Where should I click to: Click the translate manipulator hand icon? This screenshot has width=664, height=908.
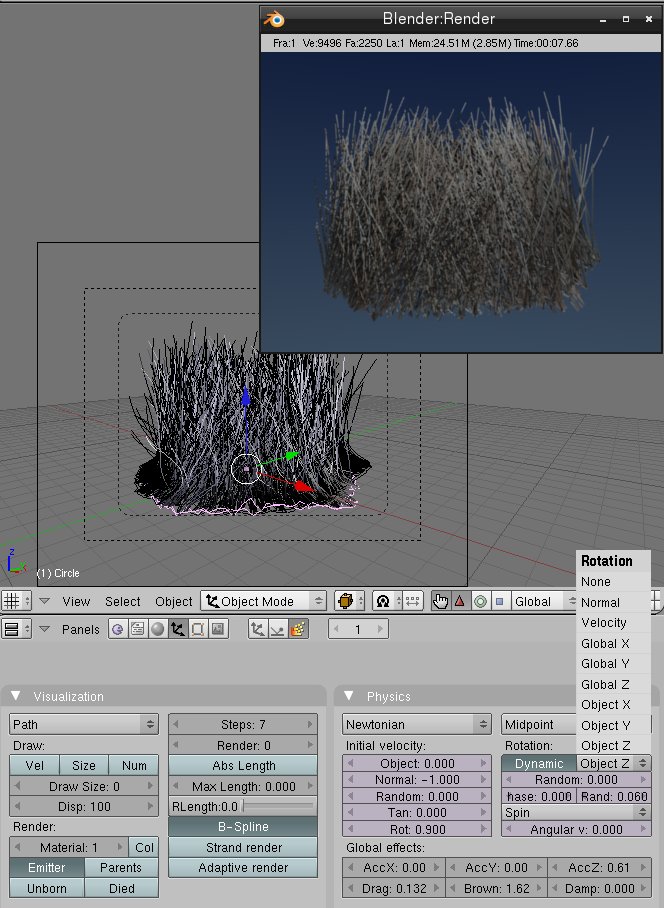pyautogui.click(x=440, y=601)
